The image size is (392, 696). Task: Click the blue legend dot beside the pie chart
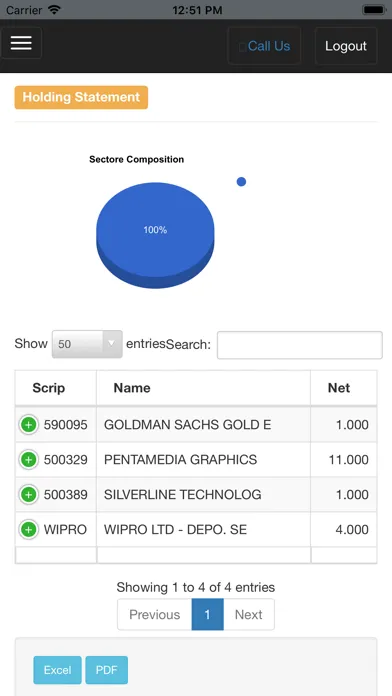click(x=241, y=182)
